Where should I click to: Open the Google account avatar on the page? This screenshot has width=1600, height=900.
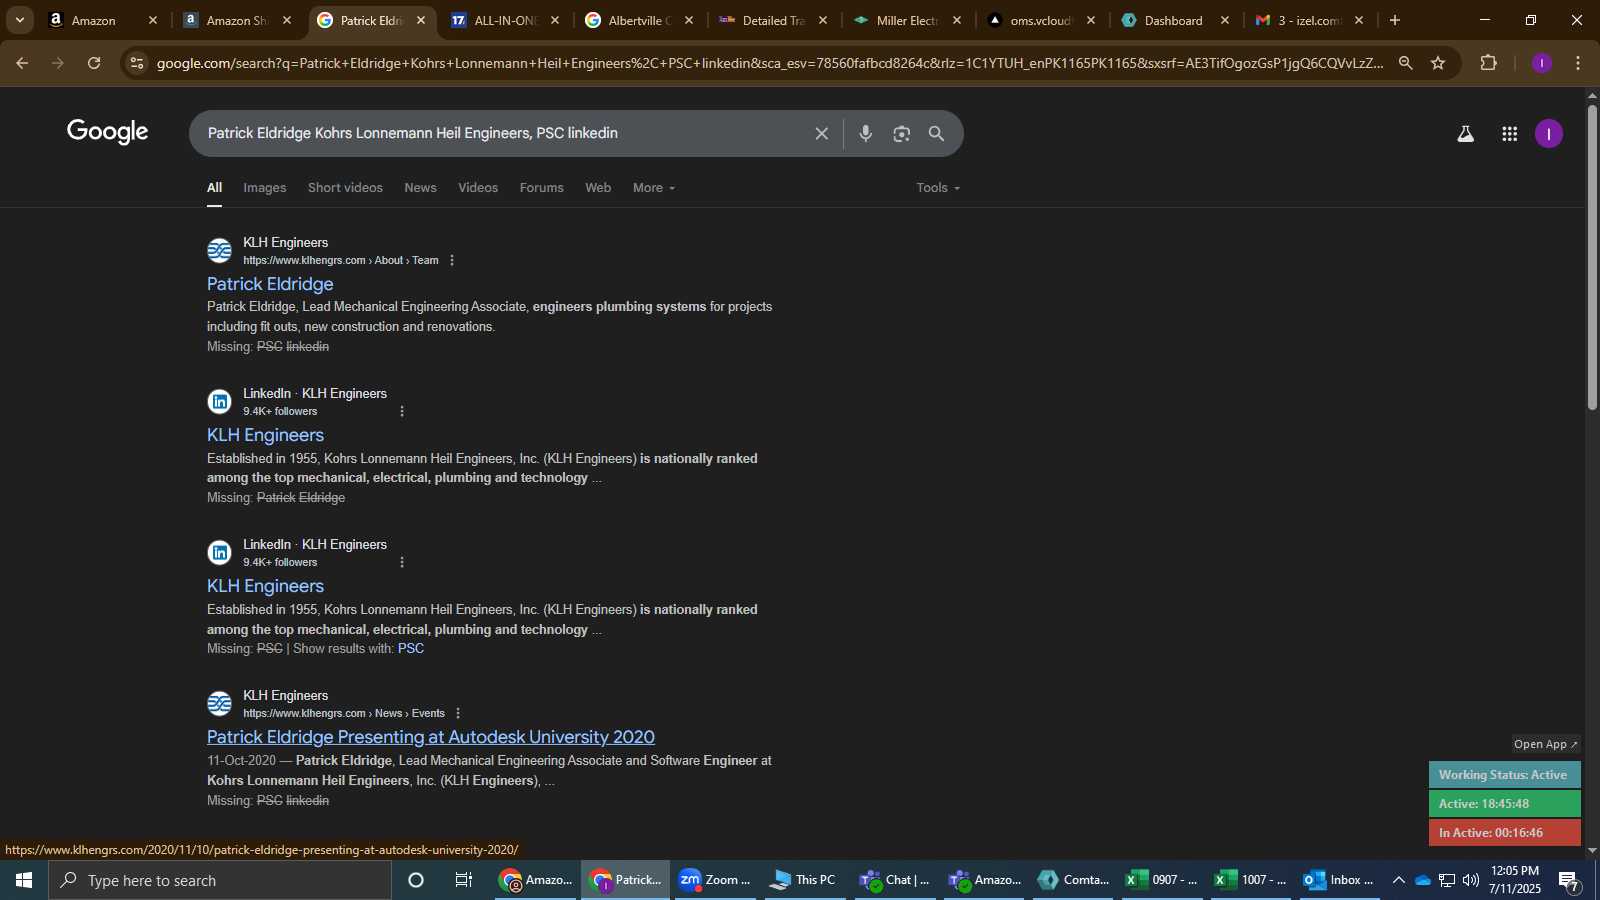click(1548, 133)
